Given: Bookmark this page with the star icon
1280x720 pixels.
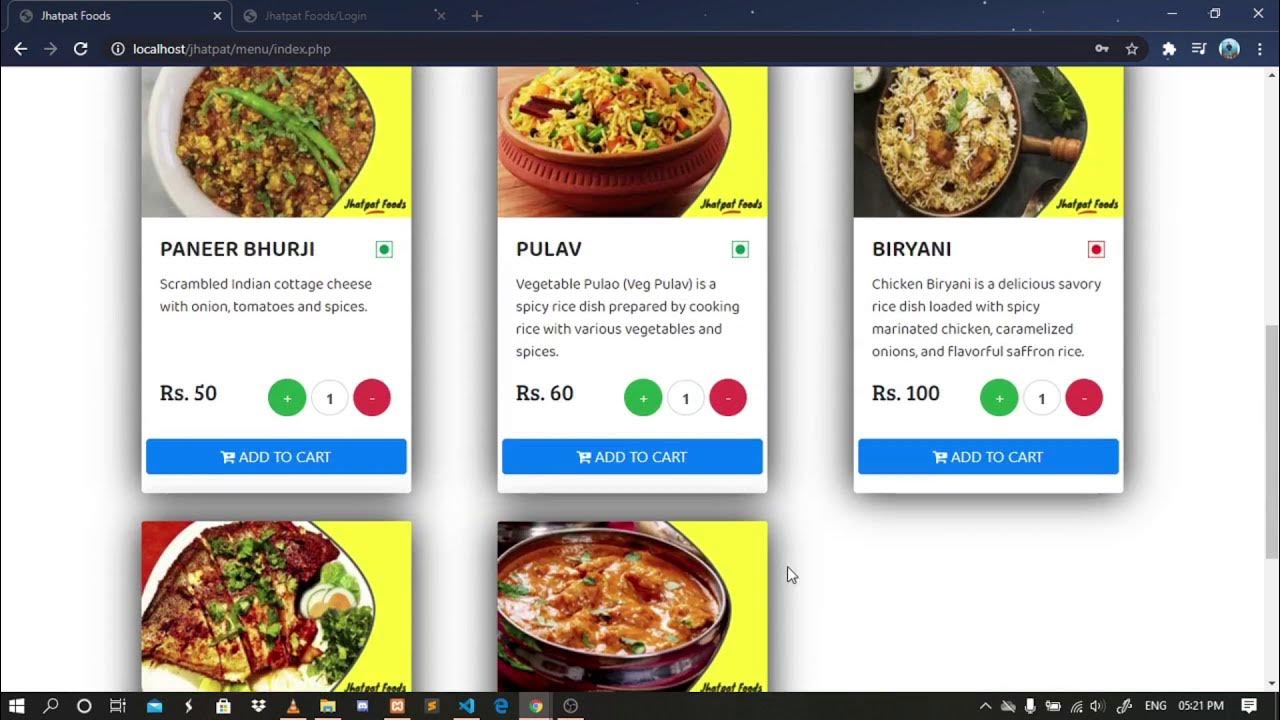Looking at the screenshot, I should point(1132,49).
